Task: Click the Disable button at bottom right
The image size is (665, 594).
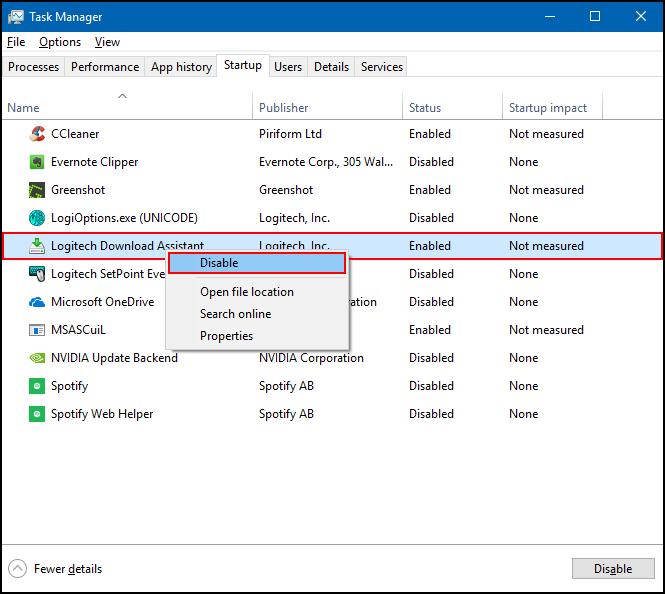Action: pos(613,569)
